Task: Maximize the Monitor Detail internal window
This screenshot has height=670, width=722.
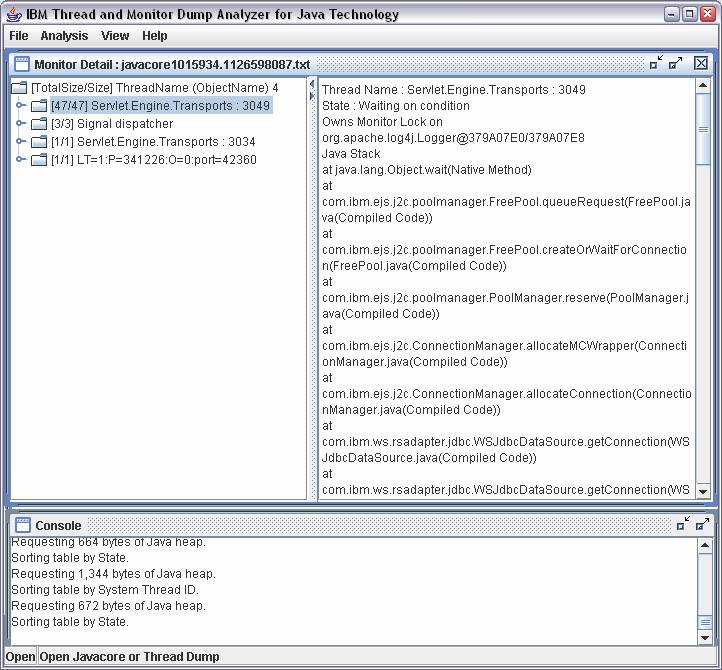Action: point(676,63)
